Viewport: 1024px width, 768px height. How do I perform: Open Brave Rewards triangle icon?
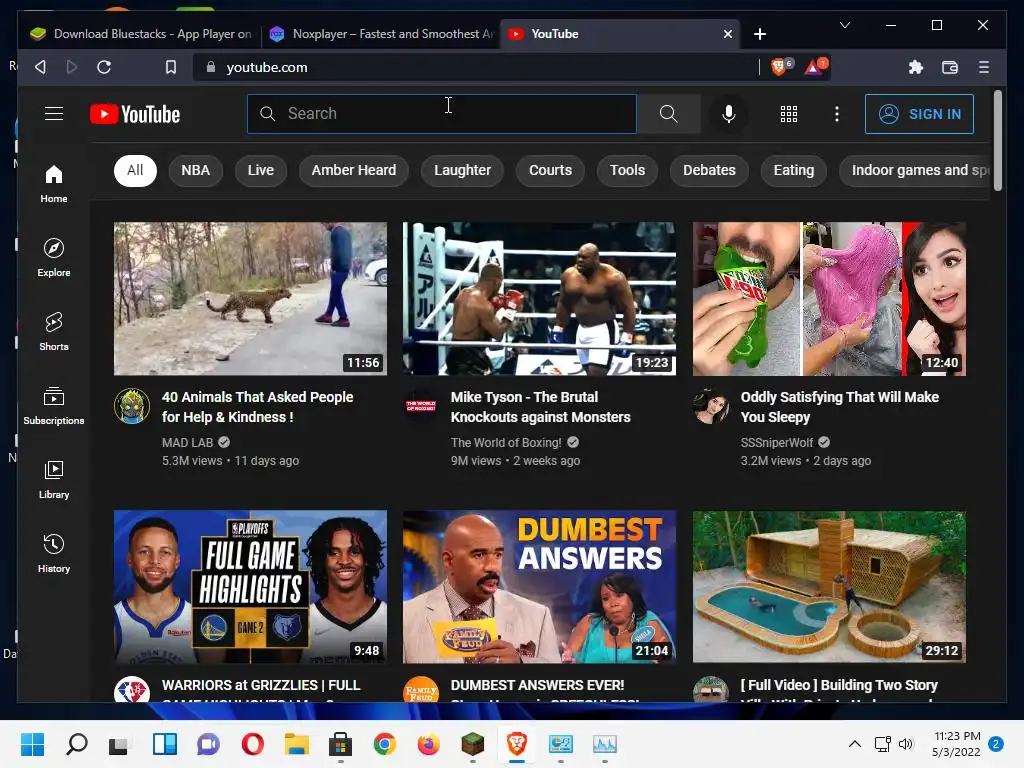815,67
